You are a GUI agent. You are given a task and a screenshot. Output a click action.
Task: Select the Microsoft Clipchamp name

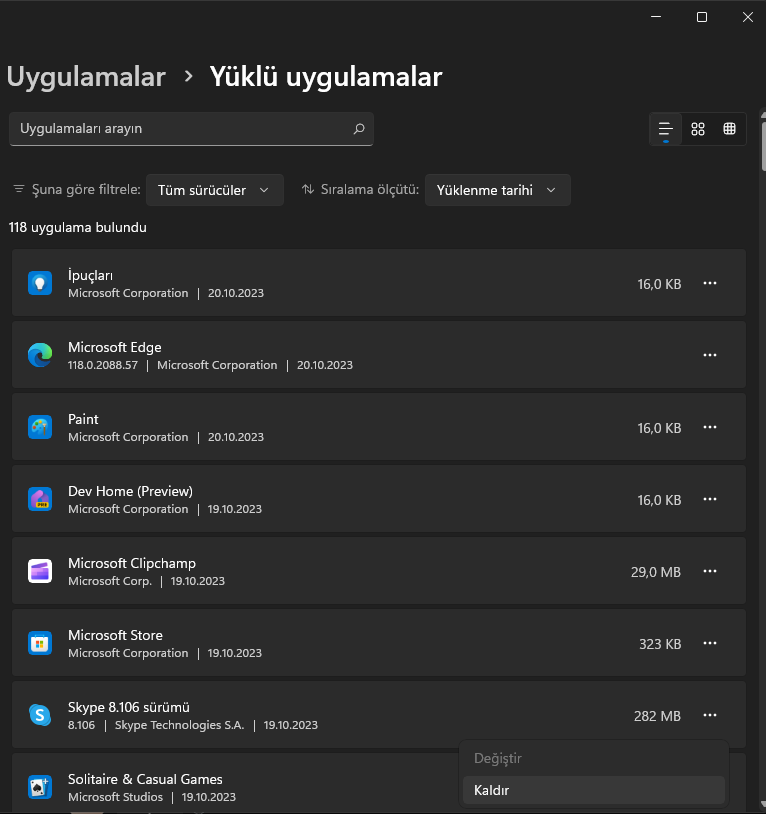(132, 563)
